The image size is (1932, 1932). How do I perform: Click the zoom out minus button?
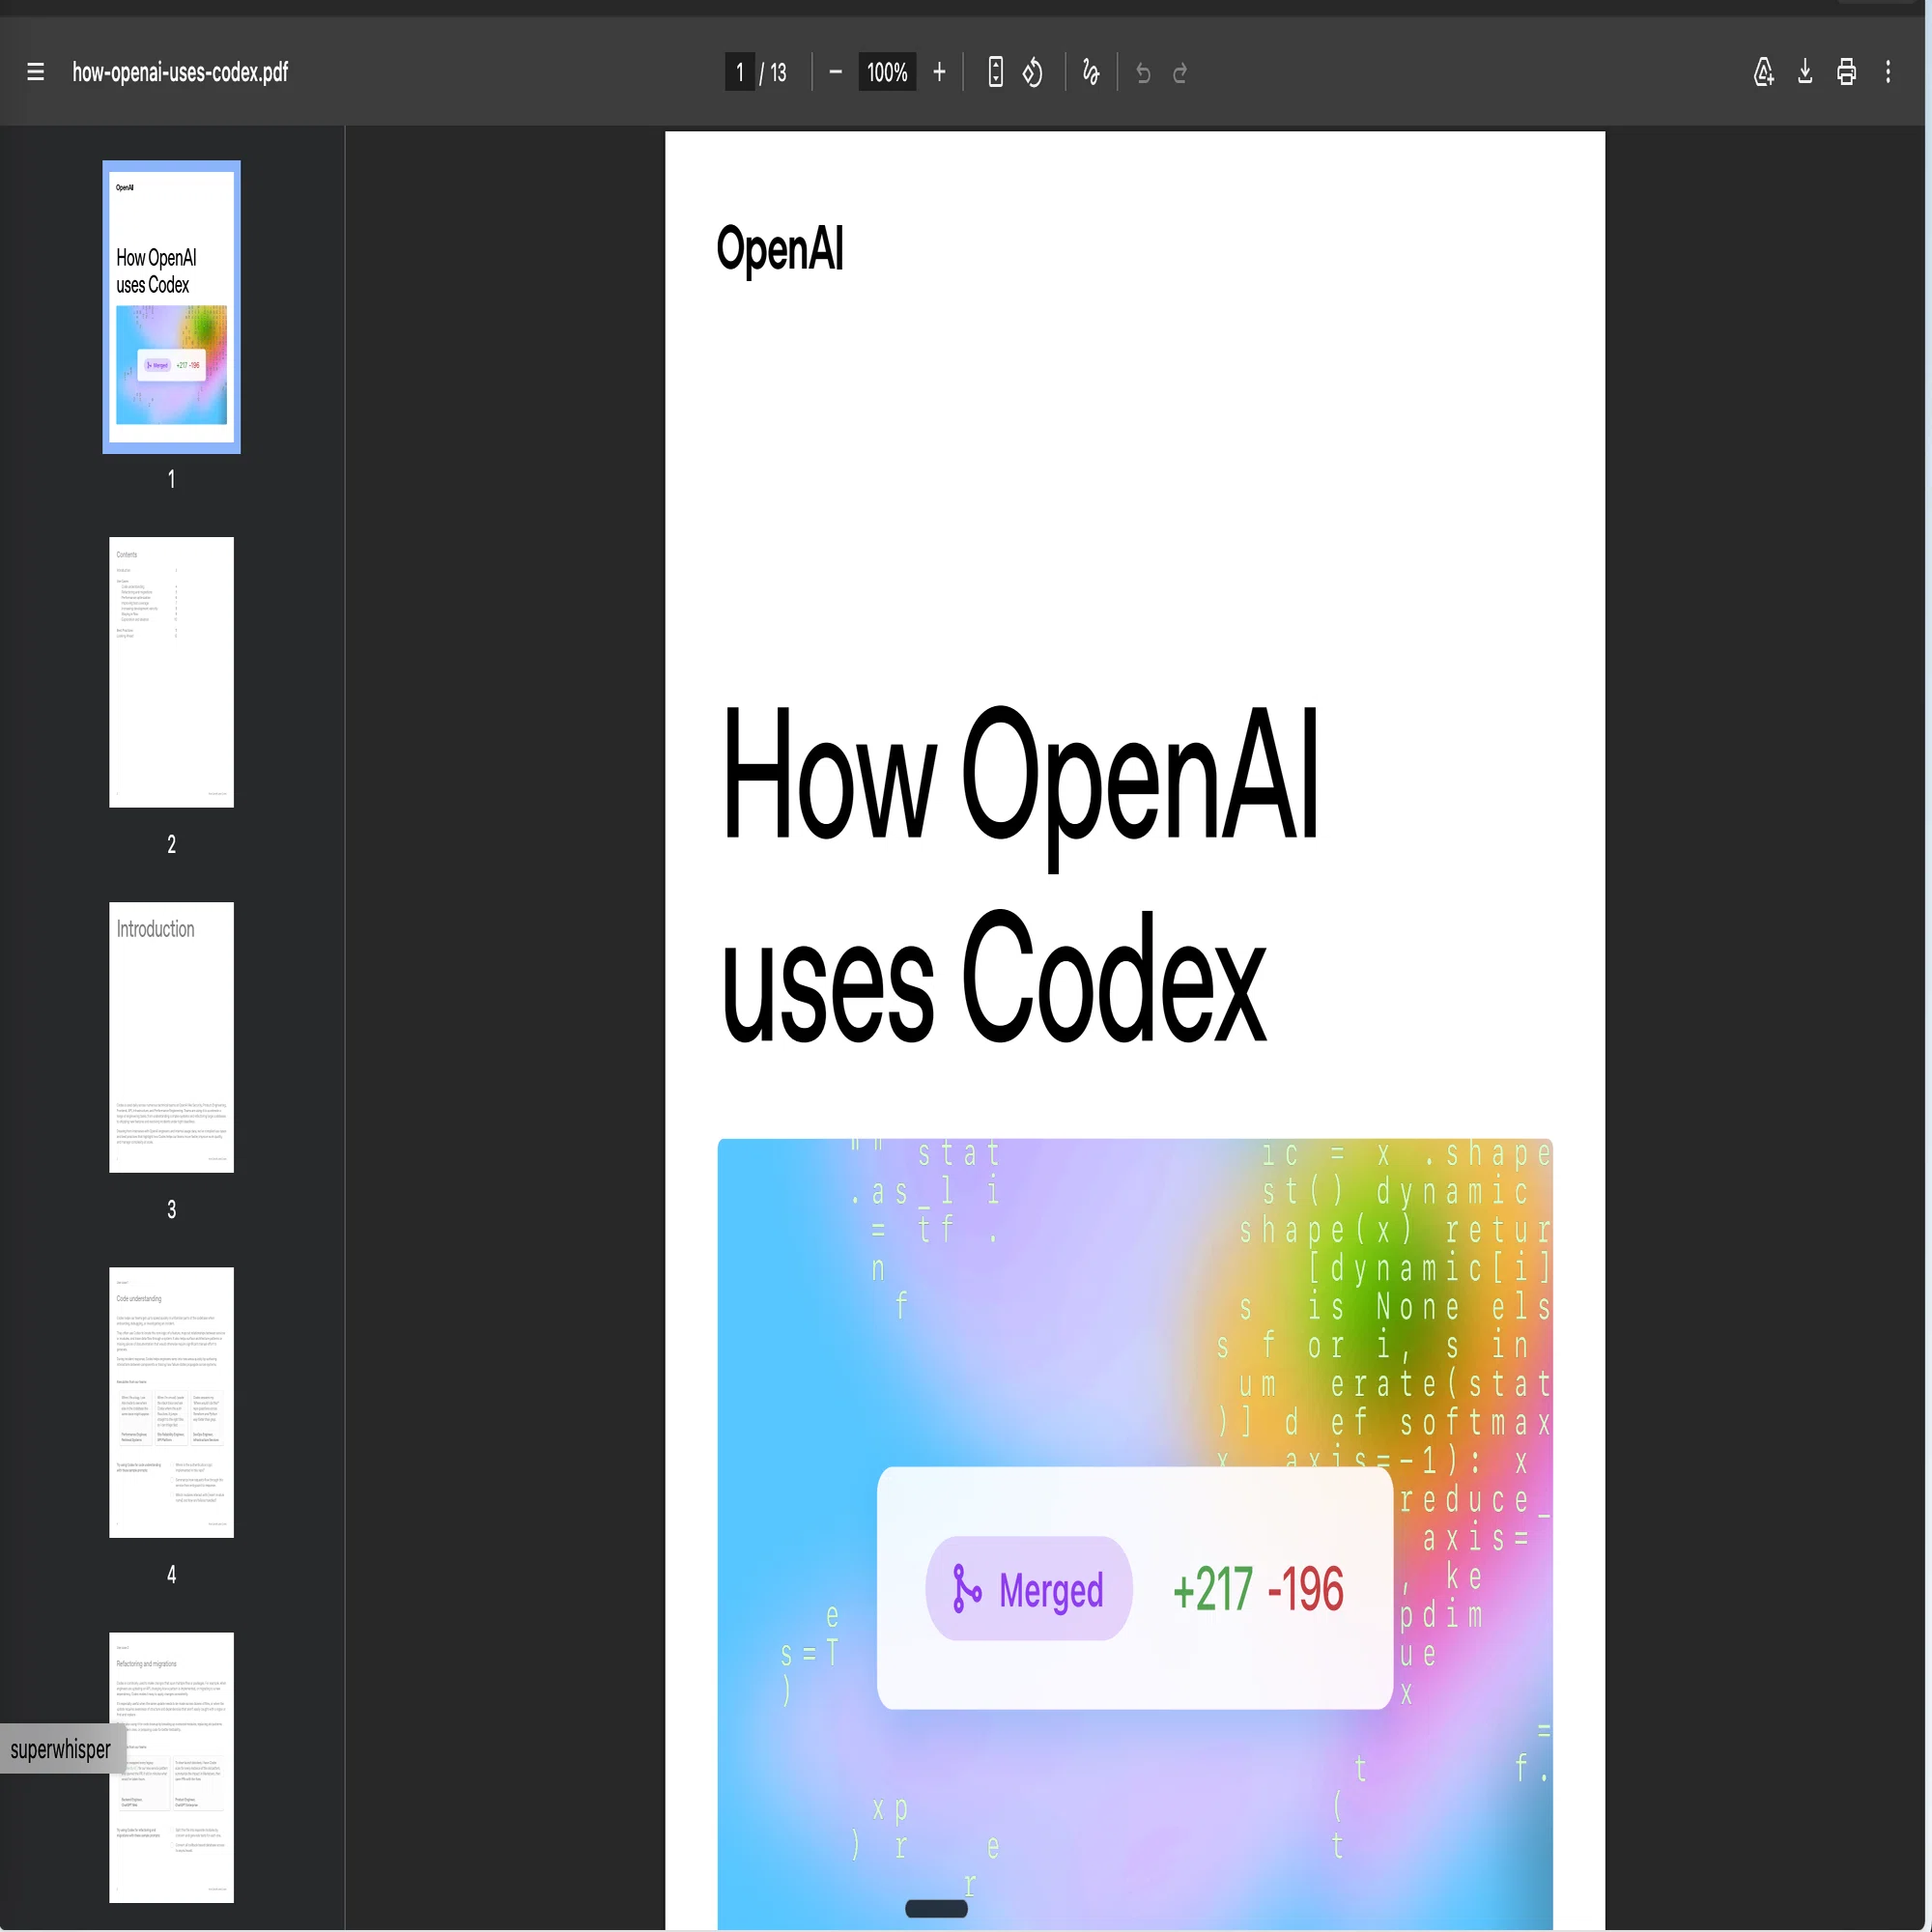pyautogui.click(x=835, y=72)
